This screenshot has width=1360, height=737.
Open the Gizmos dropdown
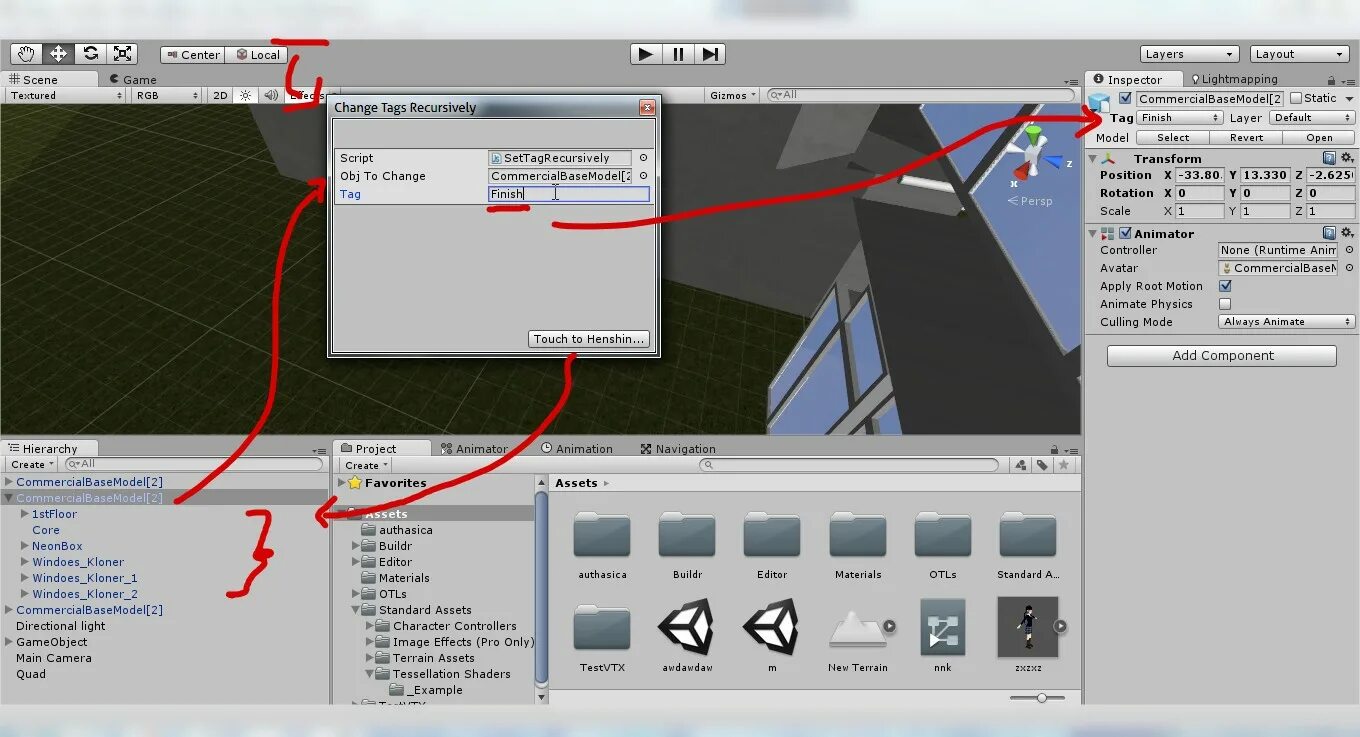click(733, 96)
